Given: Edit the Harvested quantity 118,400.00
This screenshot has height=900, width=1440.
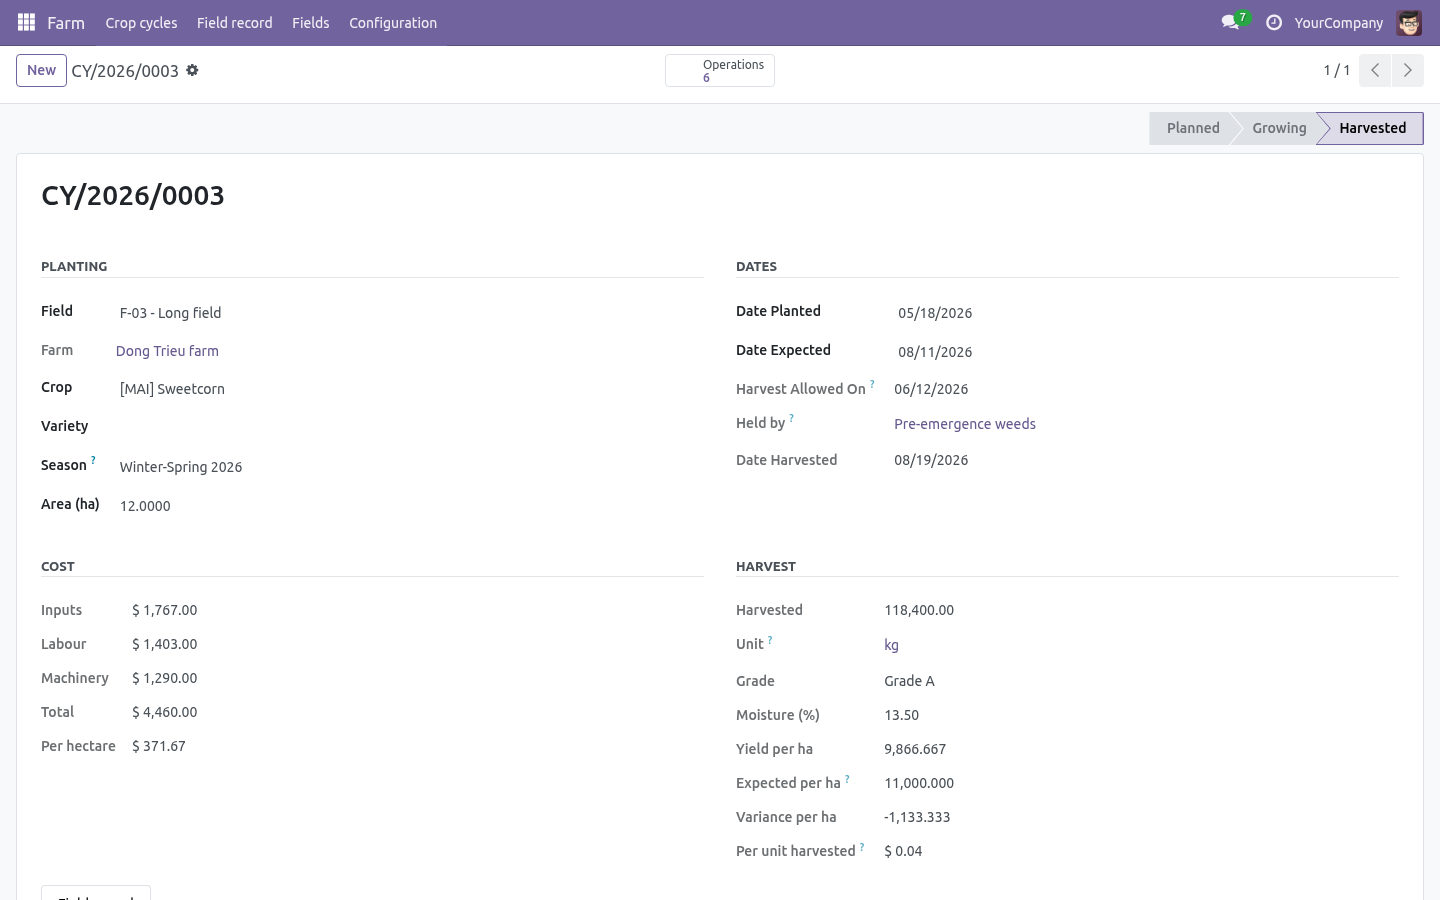Looking at the screenshot, I should pyautogui.click(x=919, y=610).
